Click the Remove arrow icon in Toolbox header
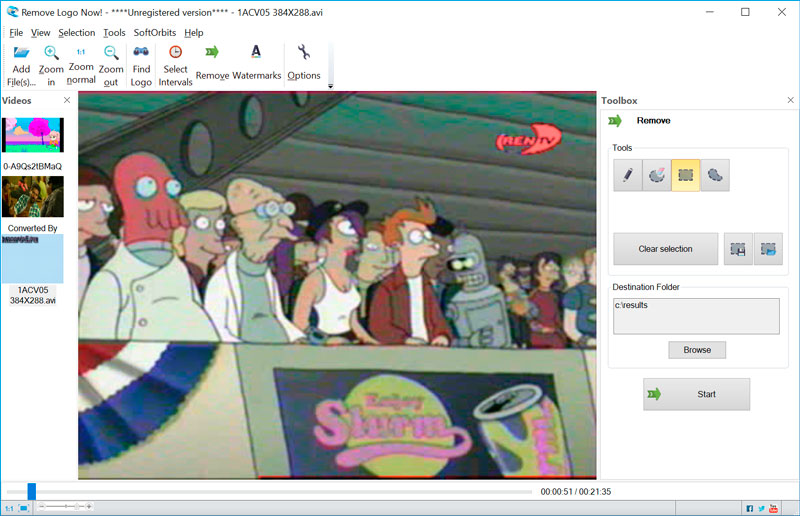The height and width of the screenshot is (516, 800). 615,121
